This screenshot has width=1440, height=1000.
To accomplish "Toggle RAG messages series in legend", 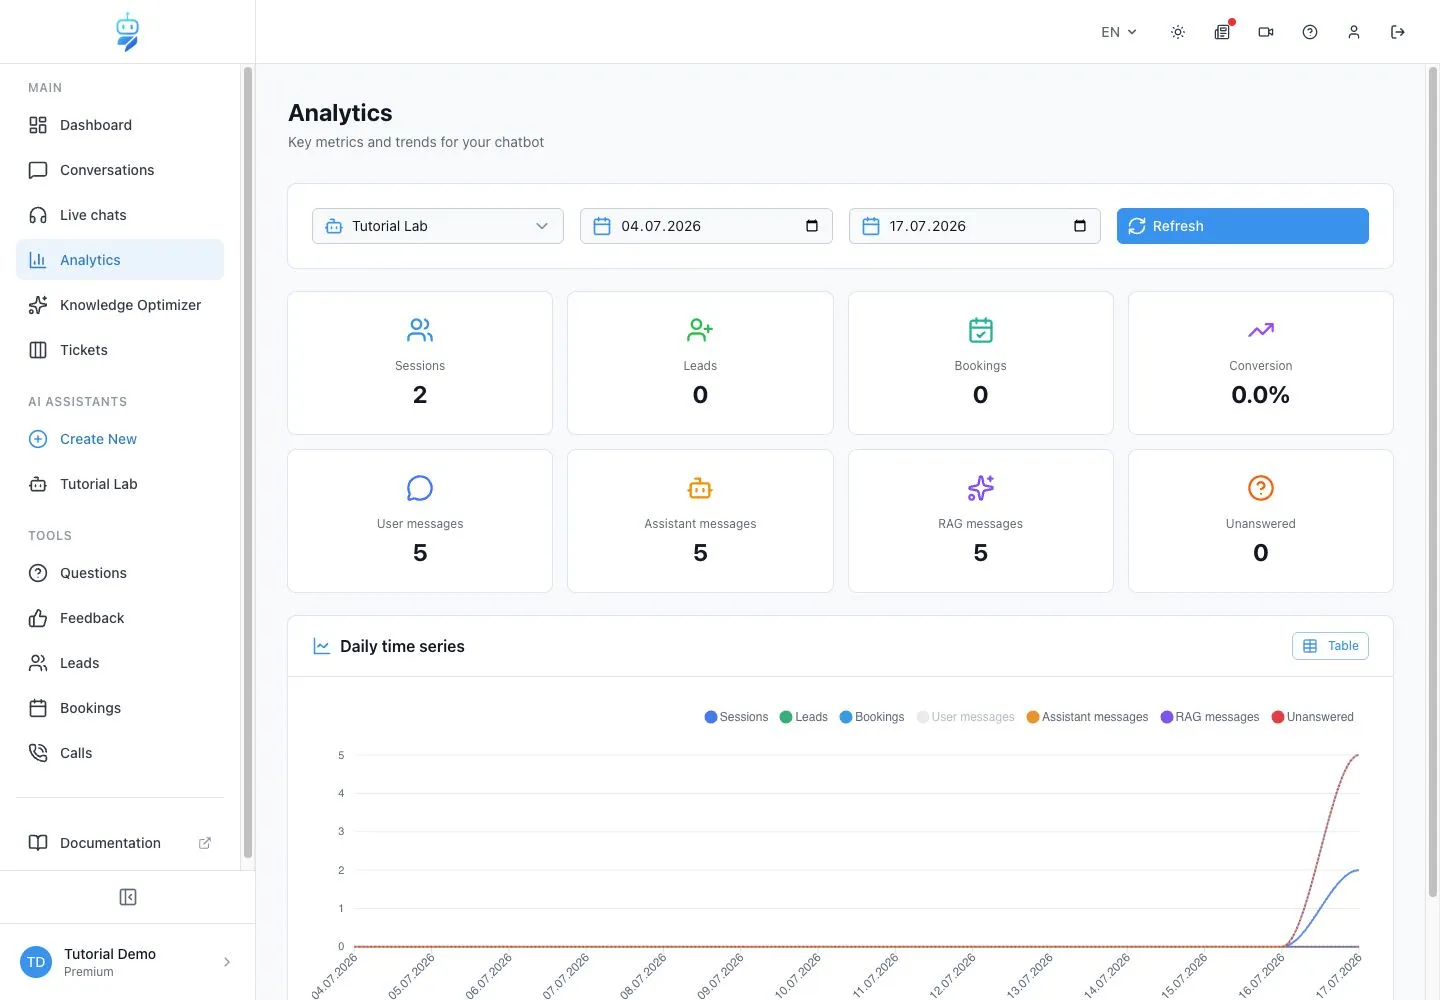I will (x=1210, y=717).
